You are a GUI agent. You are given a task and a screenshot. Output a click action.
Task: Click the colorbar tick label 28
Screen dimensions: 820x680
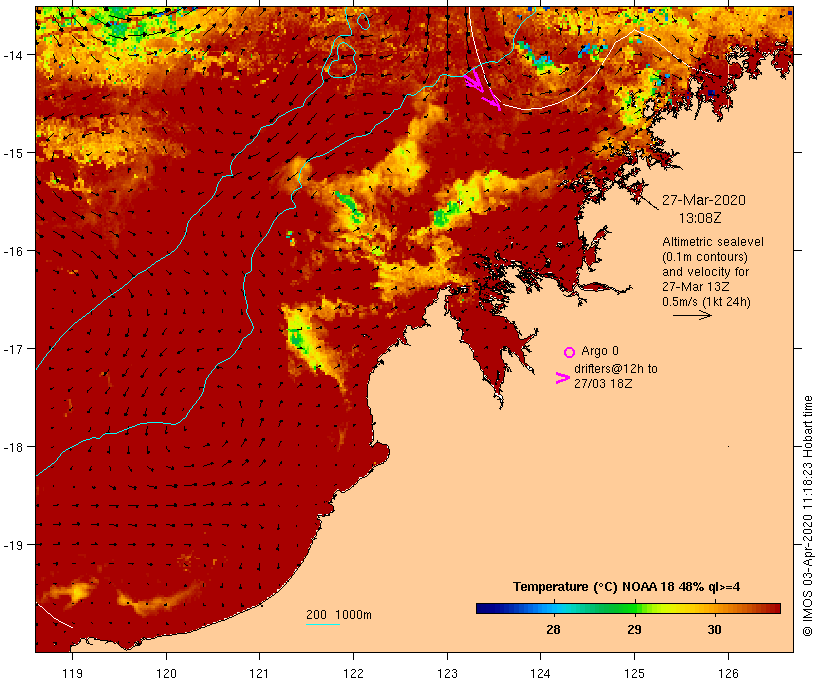[x=553, y=629]
